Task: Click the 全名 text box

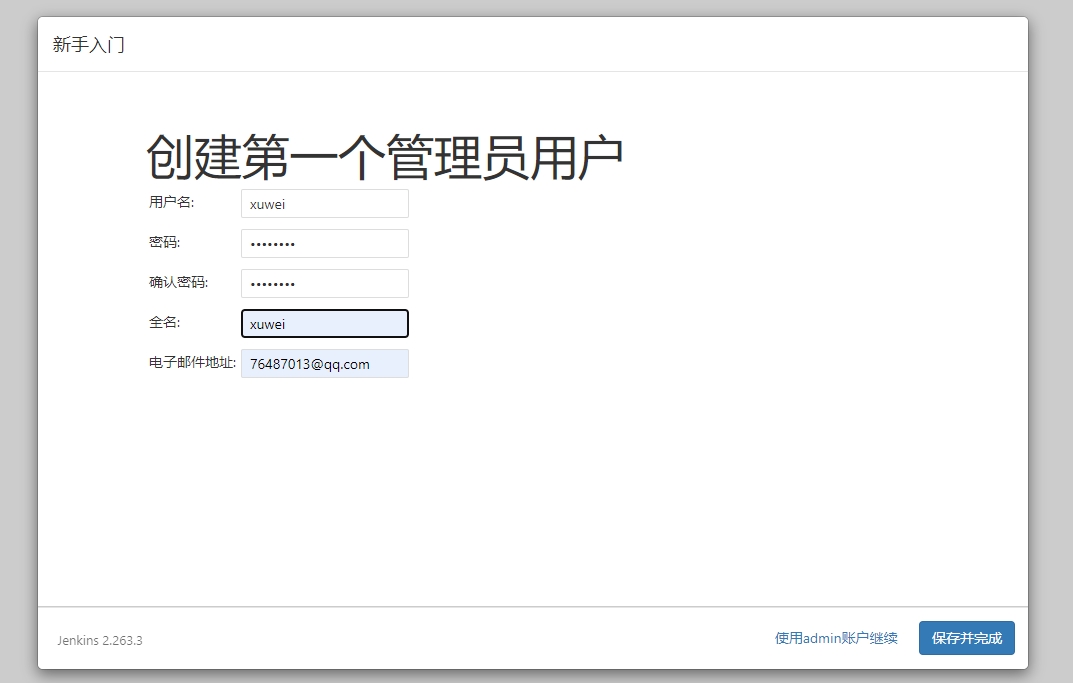Action: point(324,324)
